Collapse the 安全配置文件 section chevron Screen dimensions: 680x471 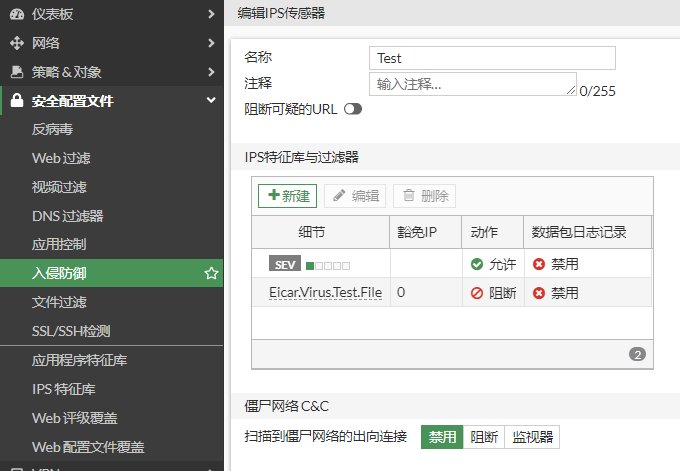(211, 101)
